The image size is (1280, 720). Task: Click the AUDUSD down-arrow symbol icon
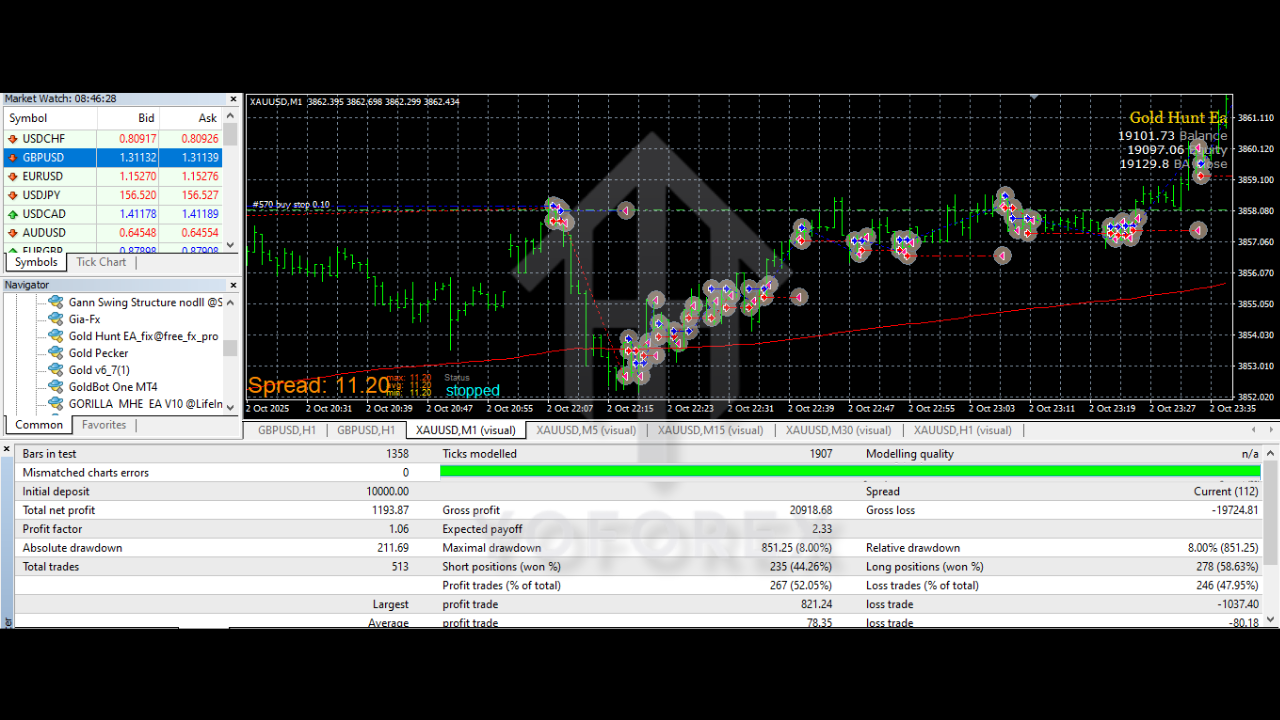point(13,233)
